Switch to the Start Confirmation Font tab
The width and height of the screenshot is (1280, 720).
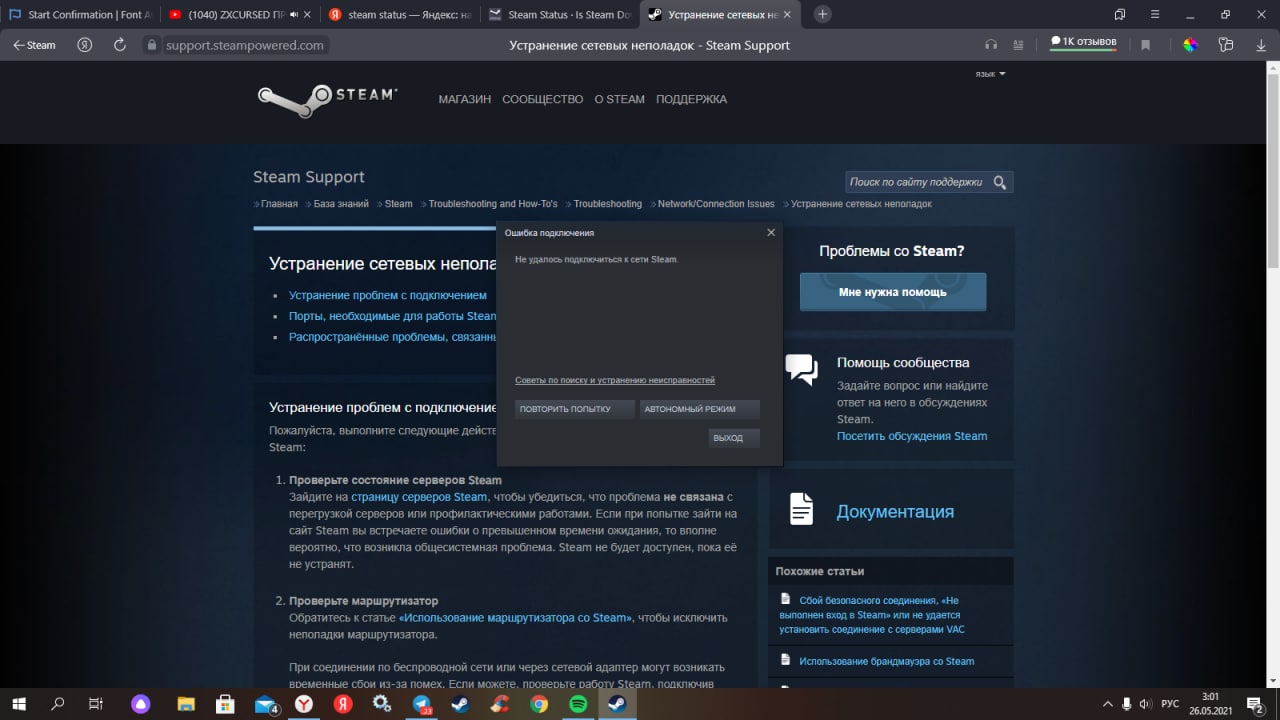click(x=80, y=14)
